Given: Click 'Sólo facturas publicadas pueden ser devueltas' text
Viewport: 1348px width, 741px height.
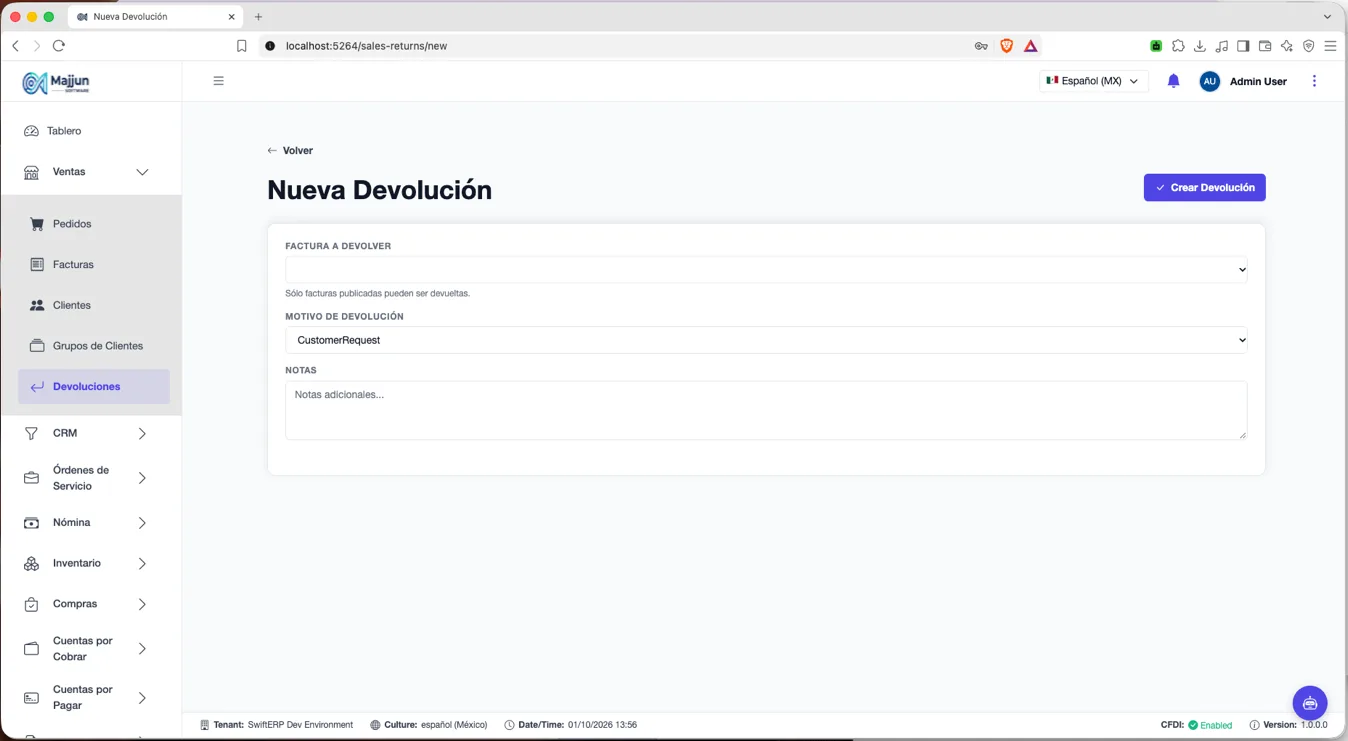Looking at the screenshot, I should (x=378, y=294).
